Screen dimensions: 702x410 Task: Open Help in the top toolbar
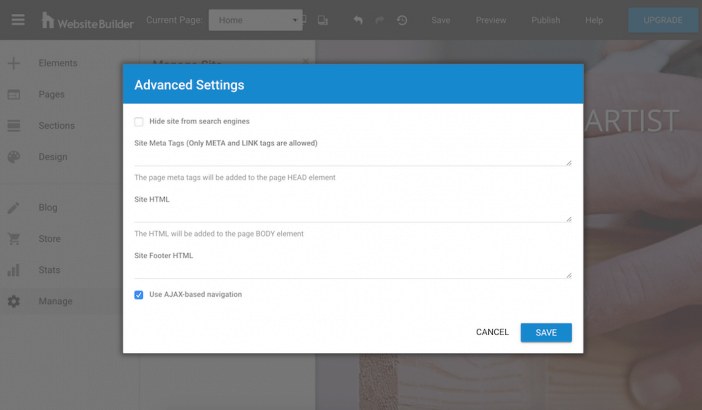[x=594, y=20]
